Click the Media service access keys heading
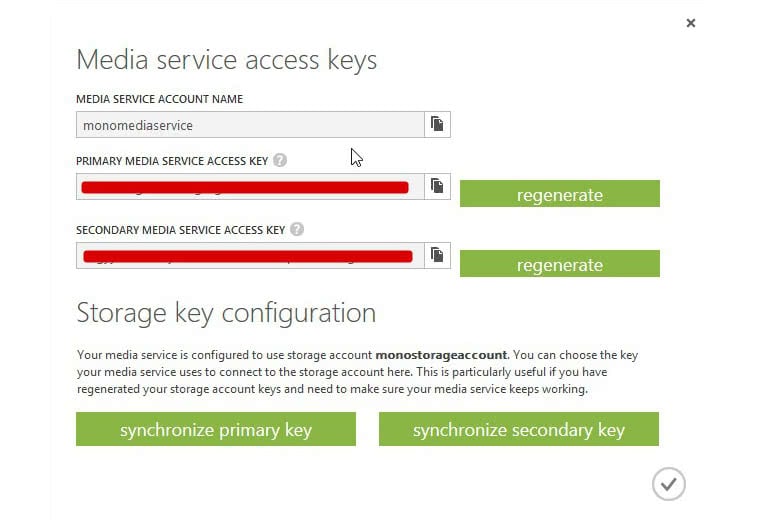This screenshot has width=760, height=530. tap(226, 61)
